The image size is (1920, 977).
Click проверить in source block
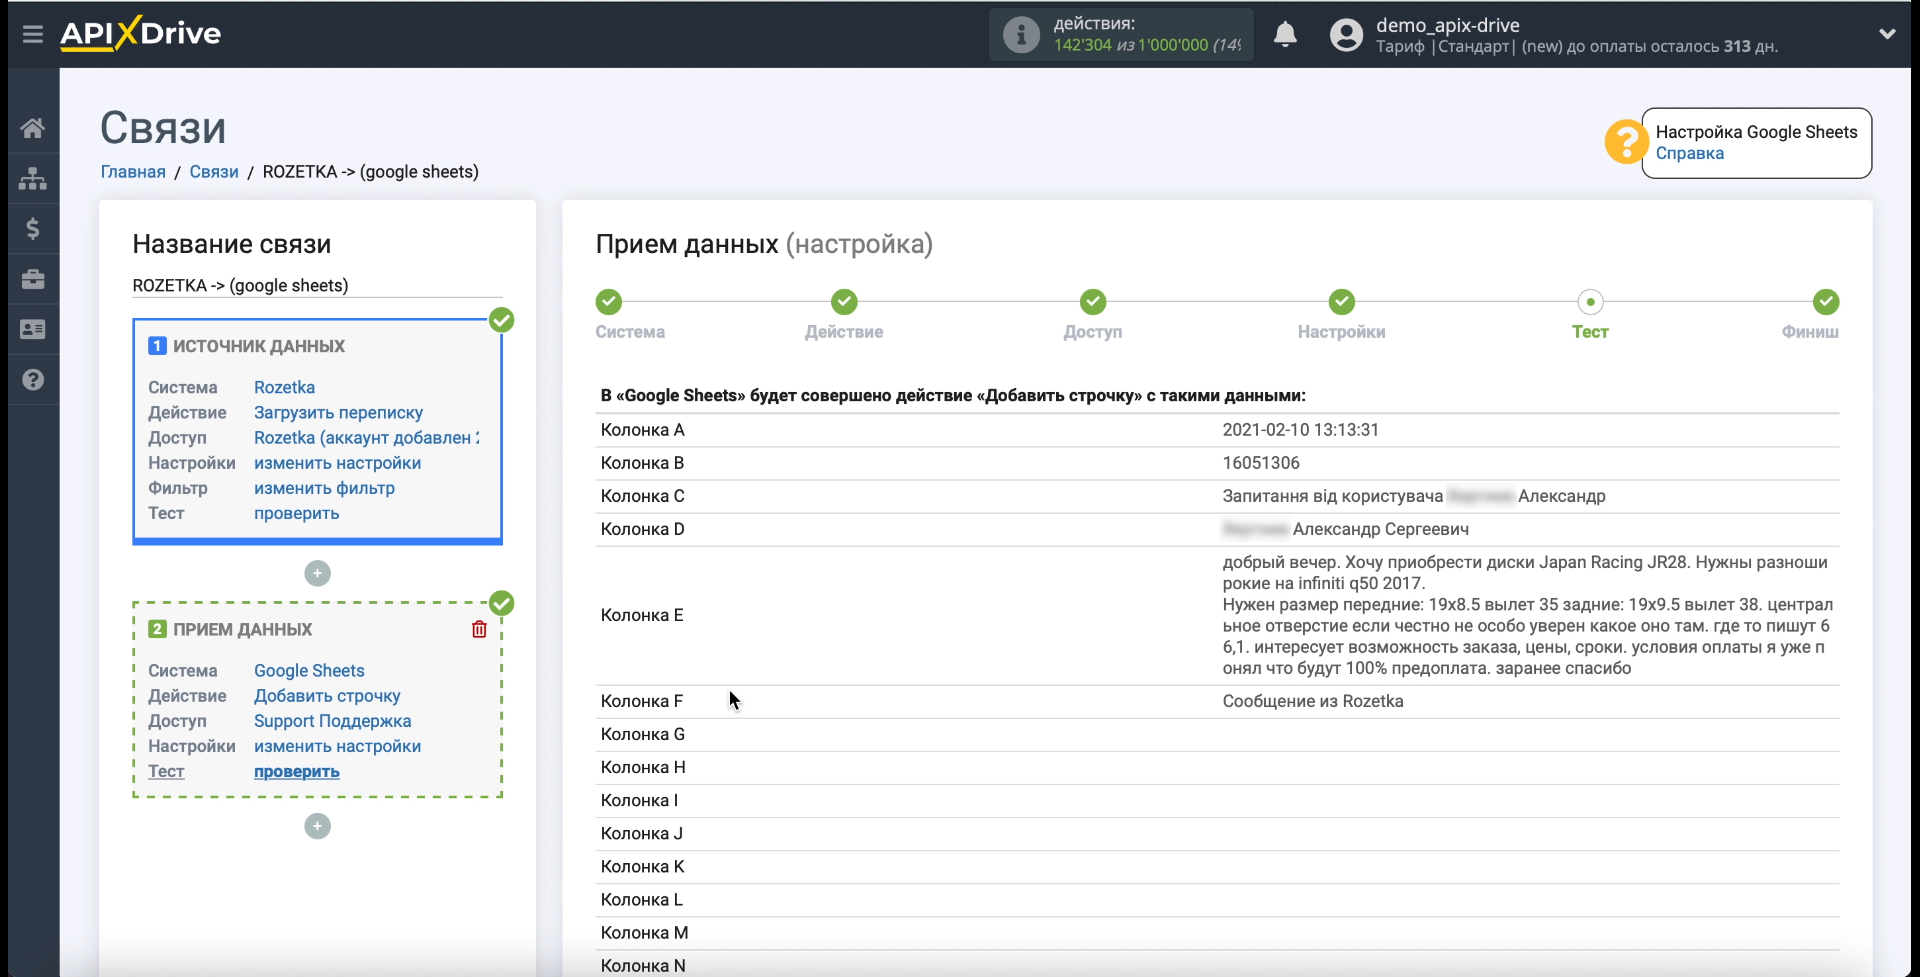(x=296, y=513)
